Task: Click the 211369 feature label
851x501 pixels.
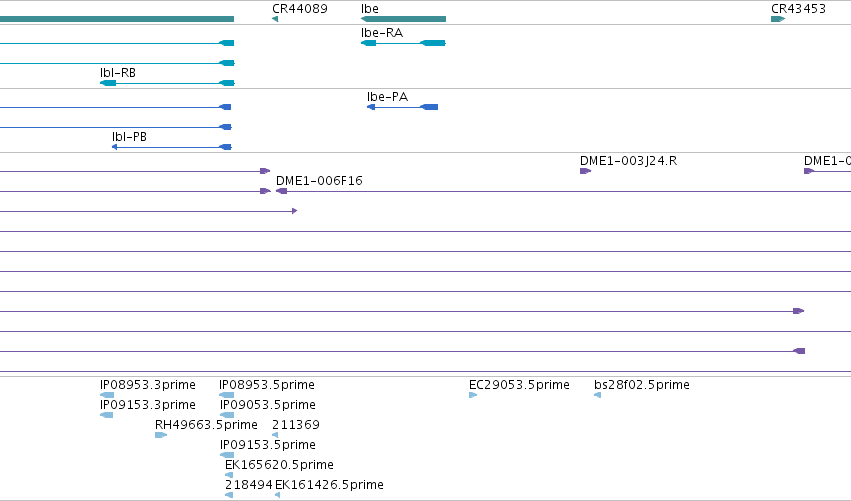Action: [x=296, y=425]
